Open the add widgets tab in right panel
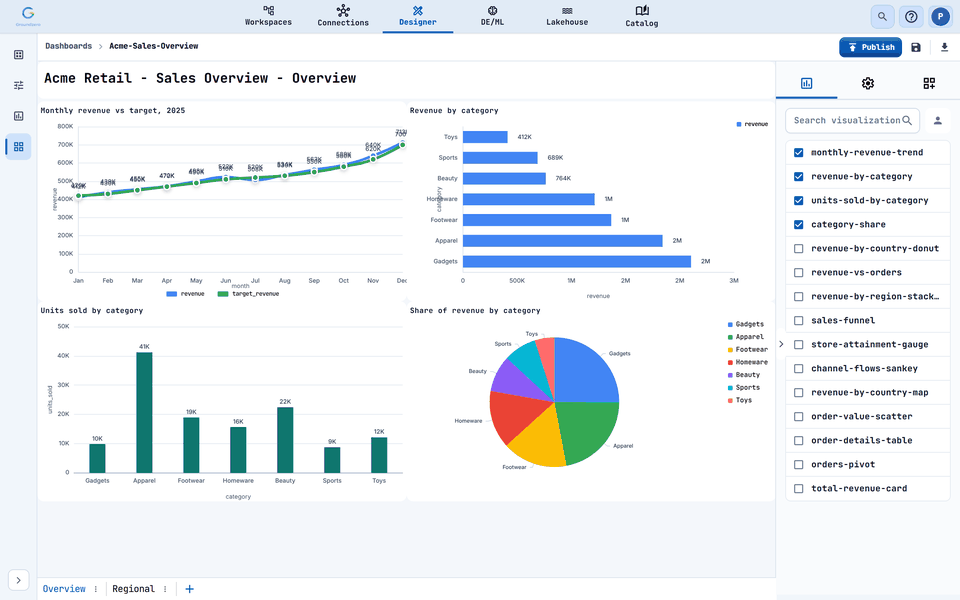 (929, 83)
